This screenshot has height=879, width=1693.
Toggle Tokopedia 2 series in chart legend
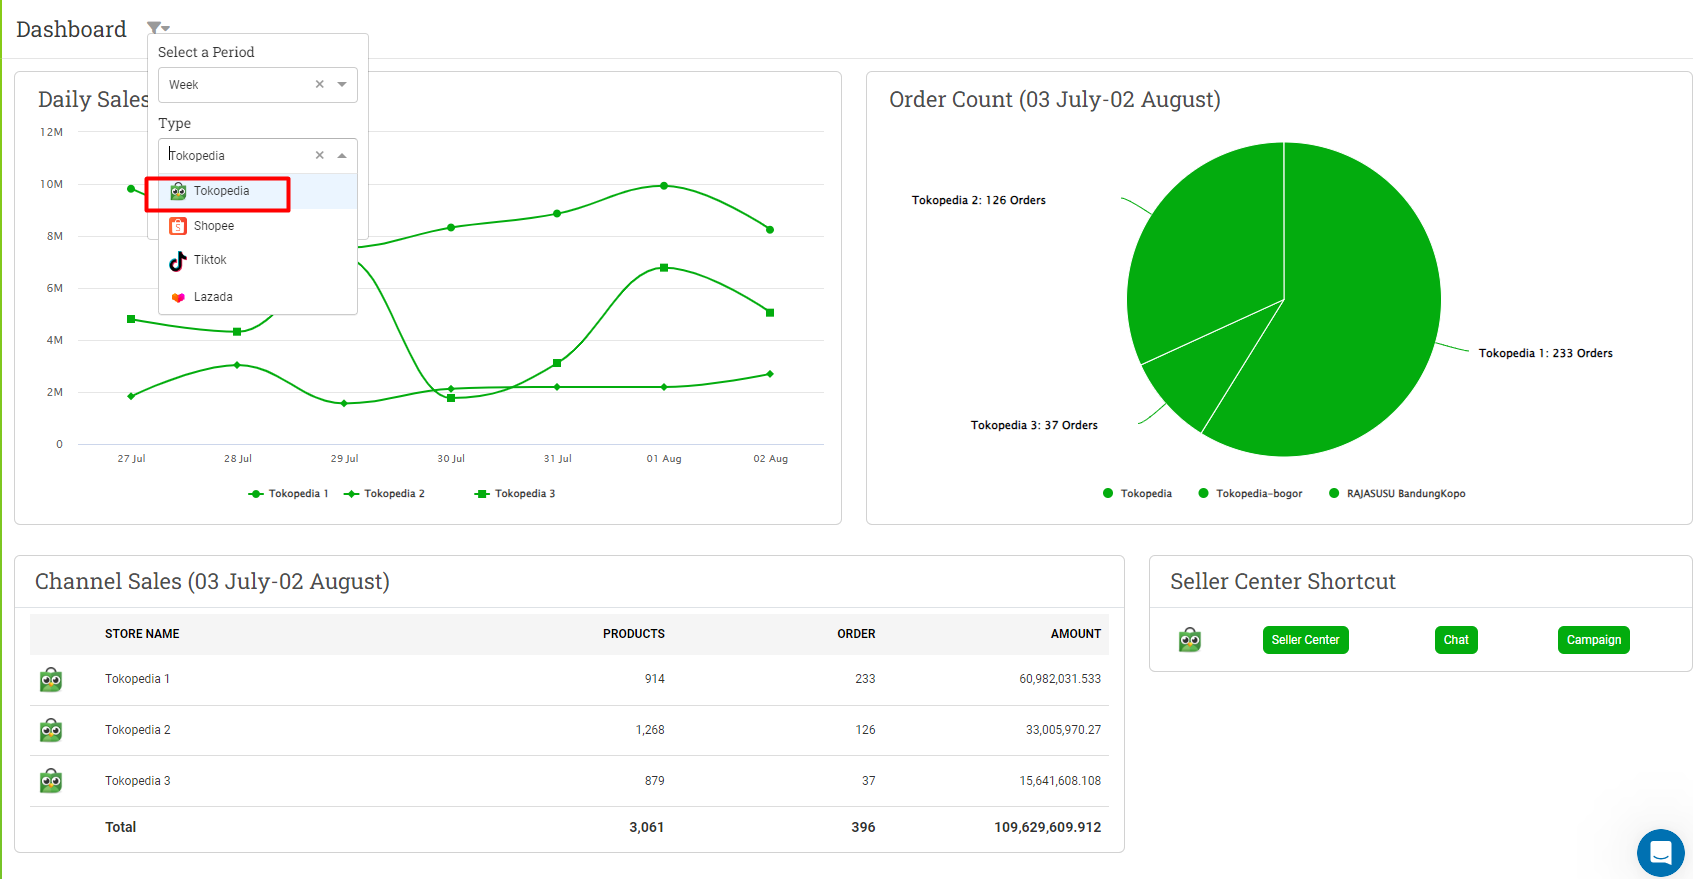click(384, 494)
